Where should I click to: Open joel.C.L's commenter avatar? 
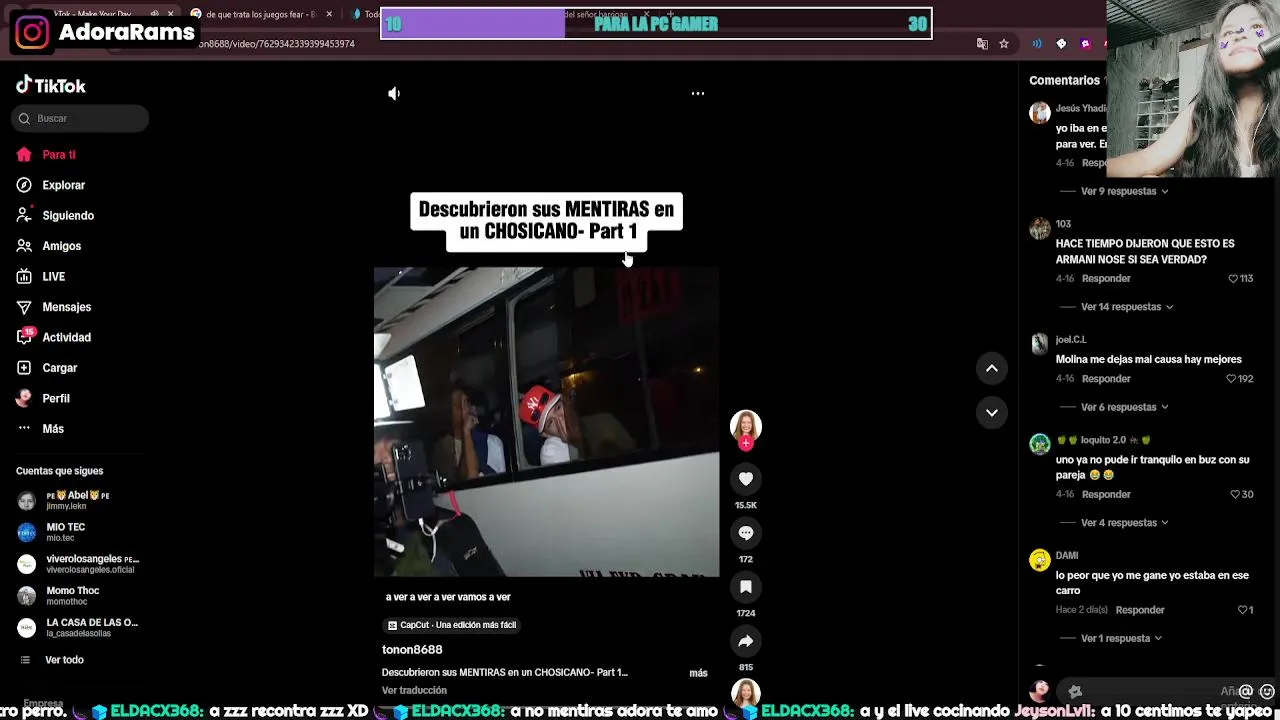coord(1040,344)
